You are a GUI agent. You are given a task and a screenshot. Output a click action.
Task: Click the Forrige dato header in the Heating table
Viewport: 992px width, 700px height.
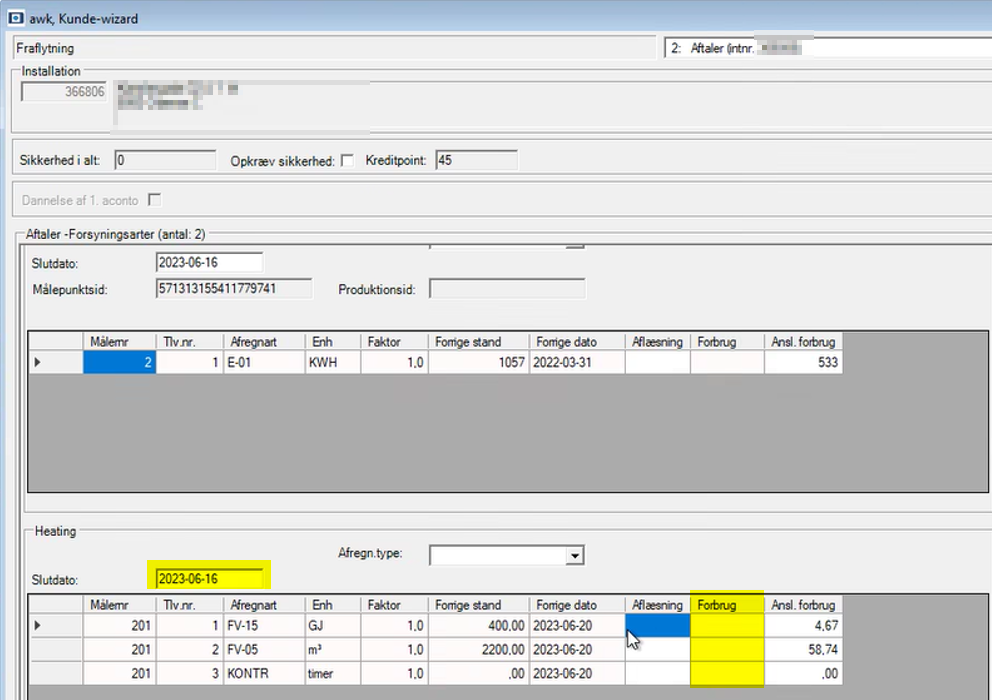[x=577, y=605]
